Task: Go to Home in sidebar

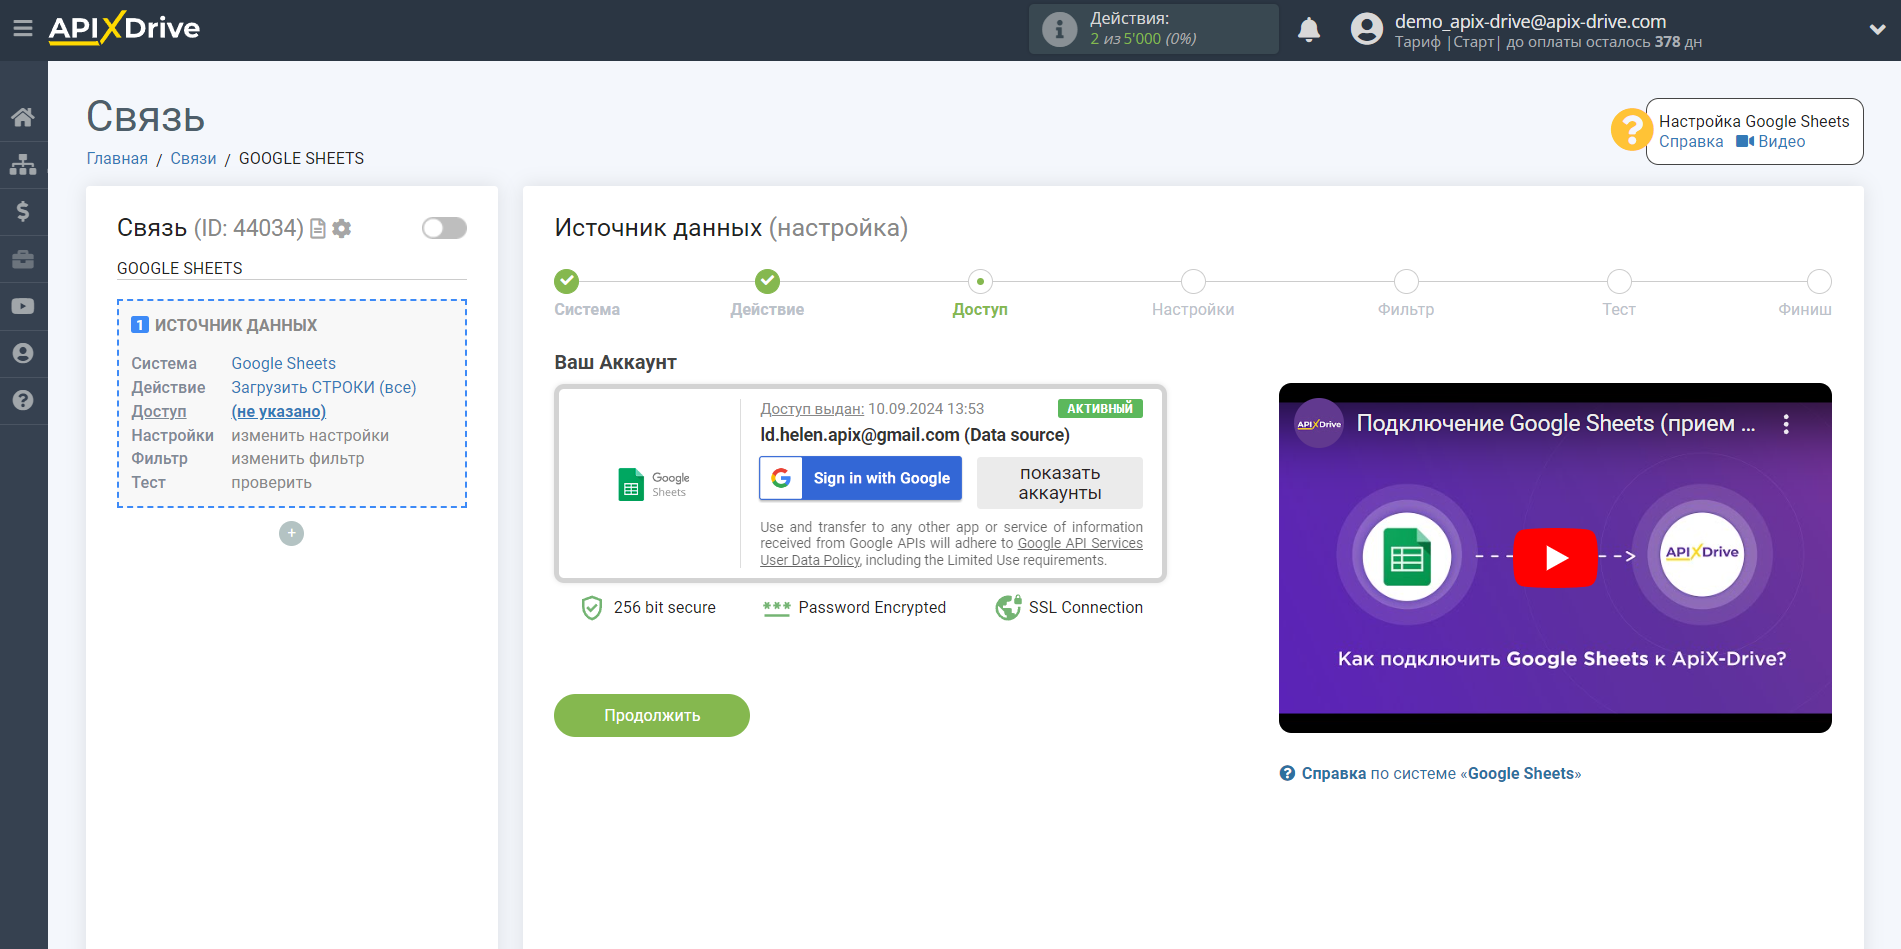Action: (x=23, y=117)
